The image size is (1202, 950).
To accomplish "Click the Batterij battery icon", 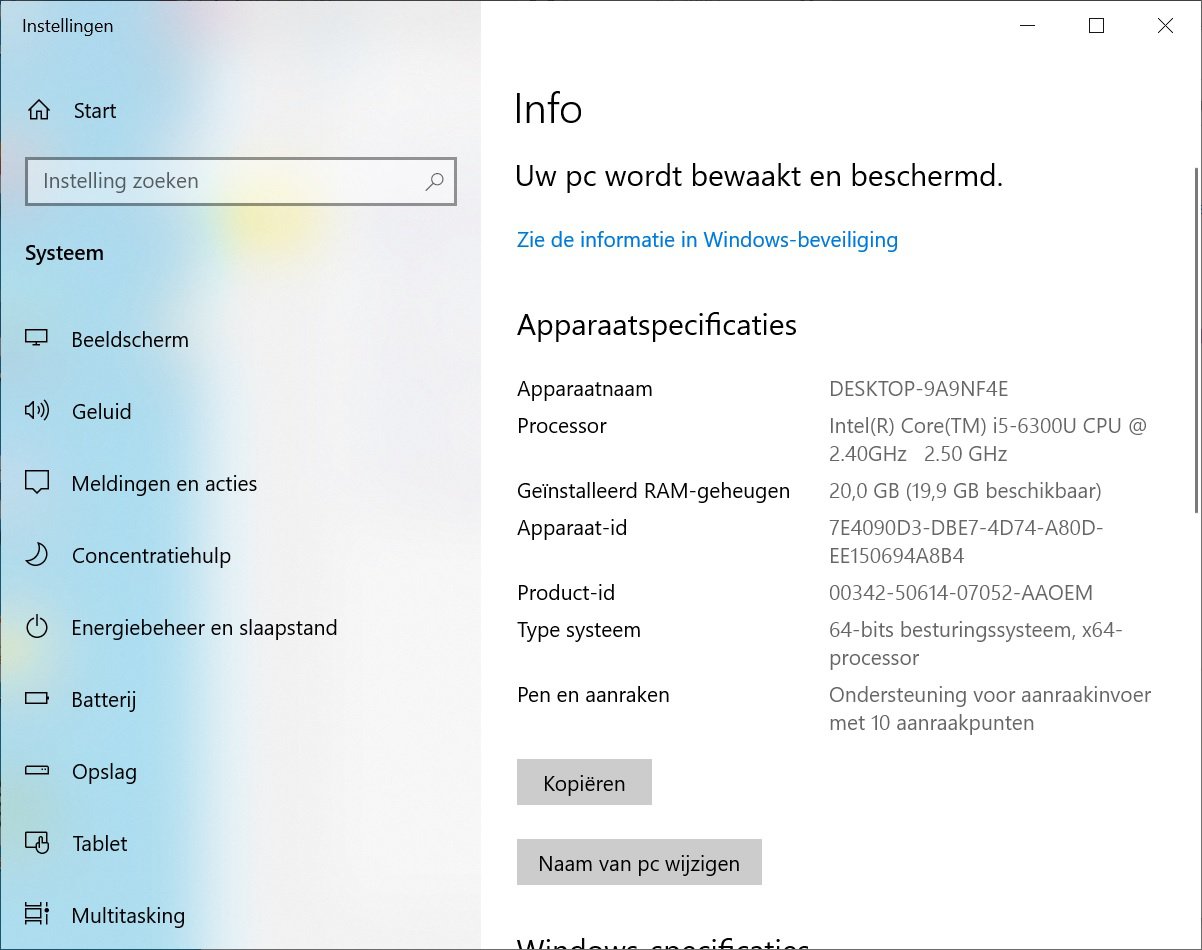I will pyautogui.click(x=37, y=699).
